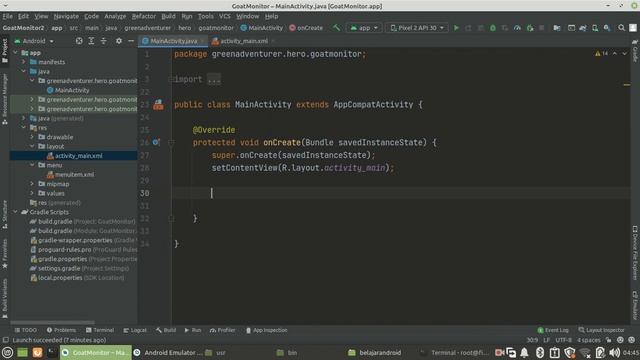The width and height of the screenshot is (640, 360).
Task: Collapse the java folder
Action: [x=24, y=71]
